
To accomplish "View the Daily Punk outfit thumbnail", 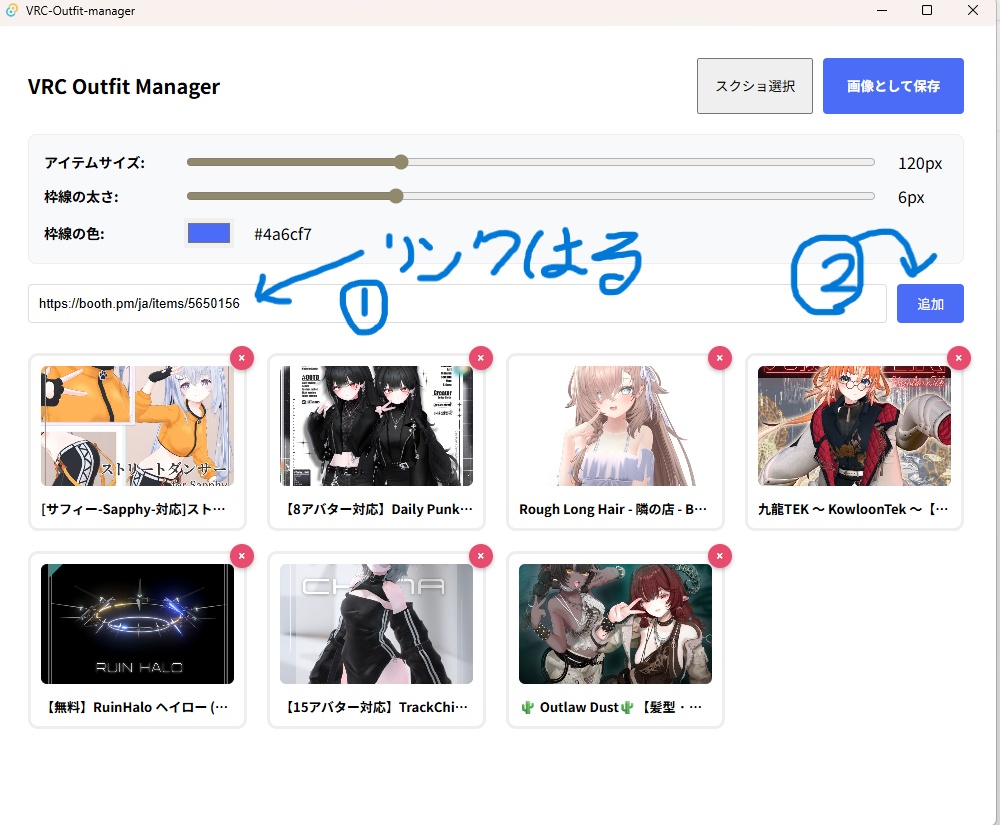I will tap(376, 425).
